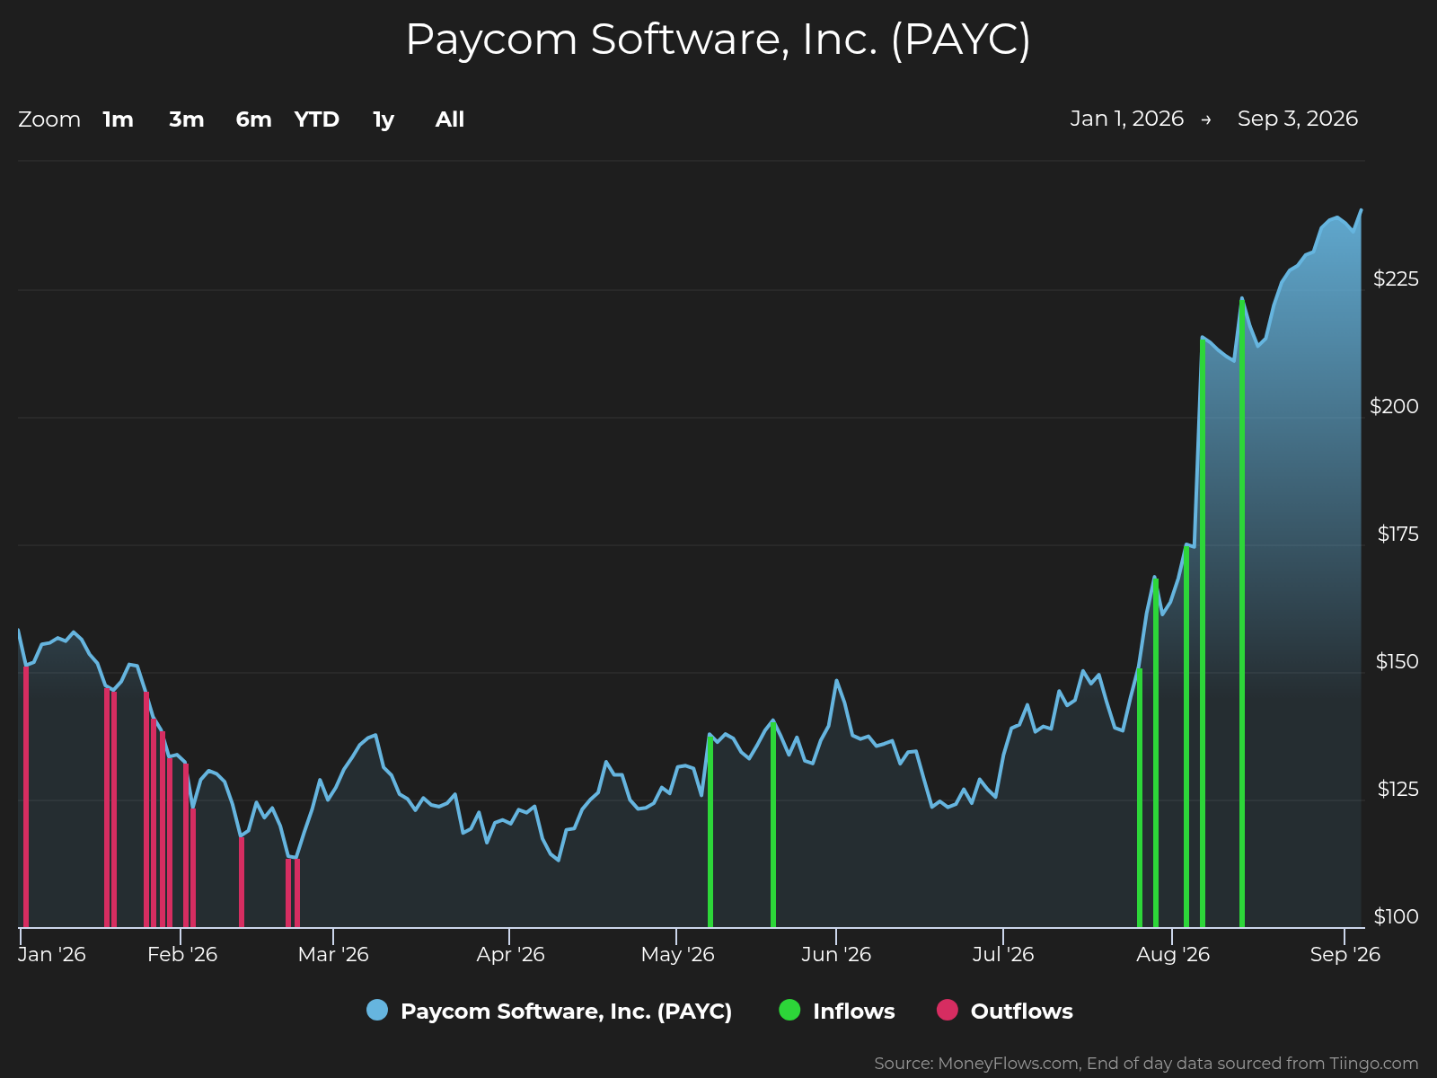The width and height of the screenshot is (1437, 1078).
Task: Set chart zoom to 1m
Action: point(118,119)
